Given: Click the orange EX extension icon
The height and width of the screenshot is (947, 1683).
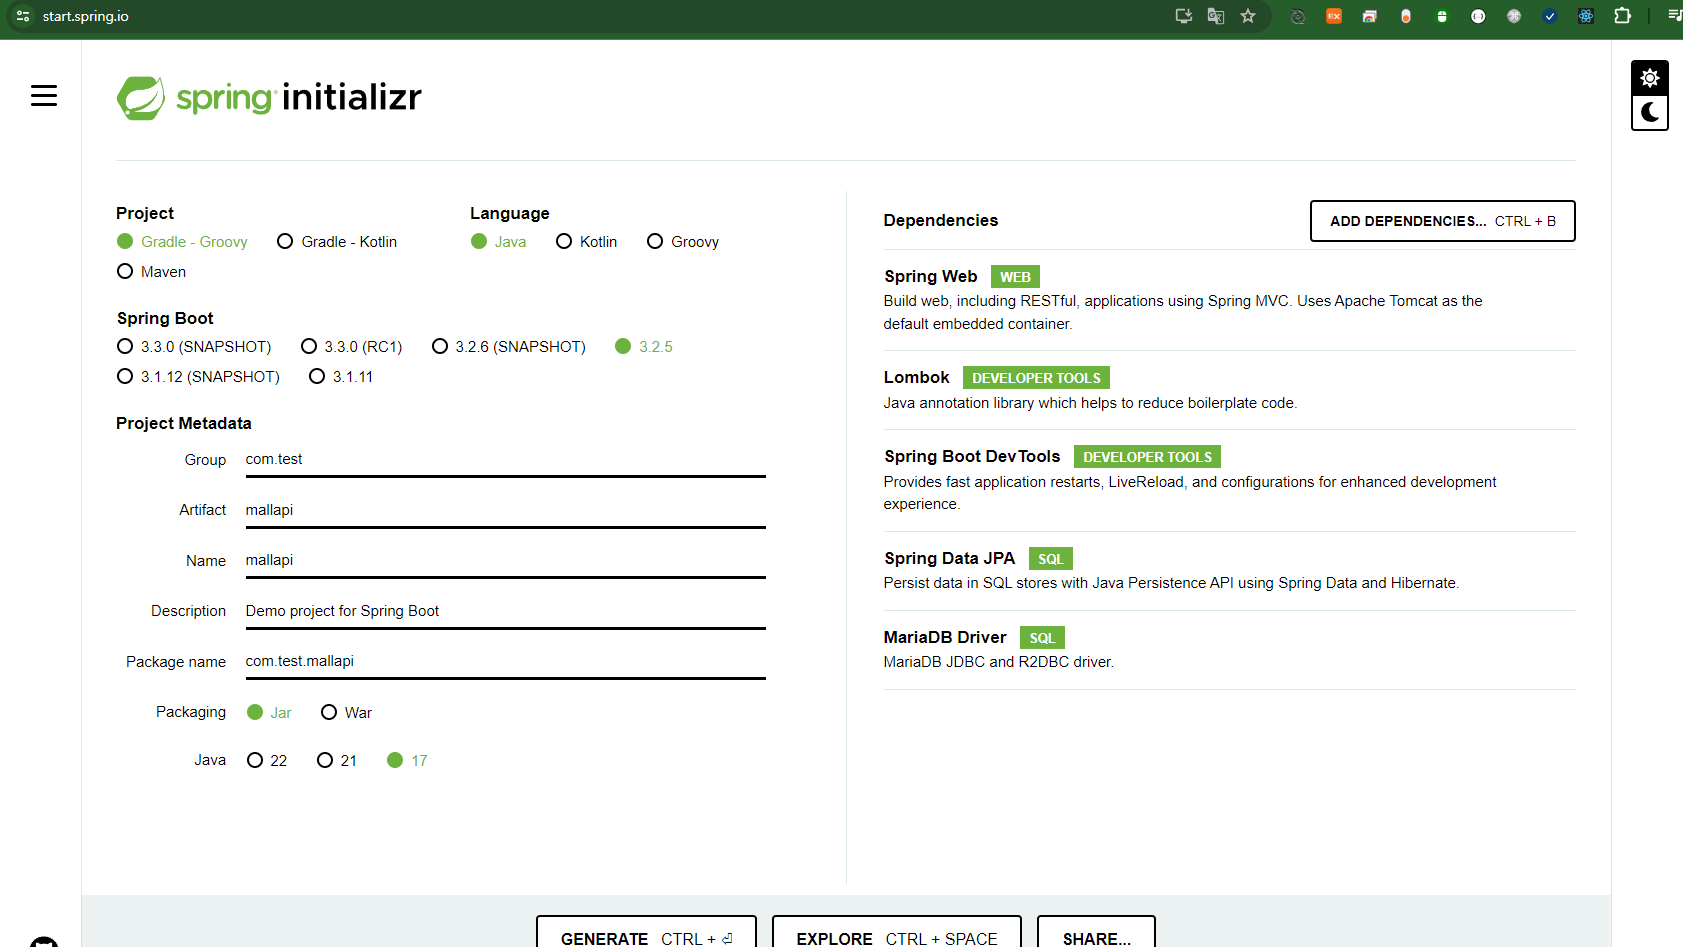Looking at the screenshot, I should 1334,16.
